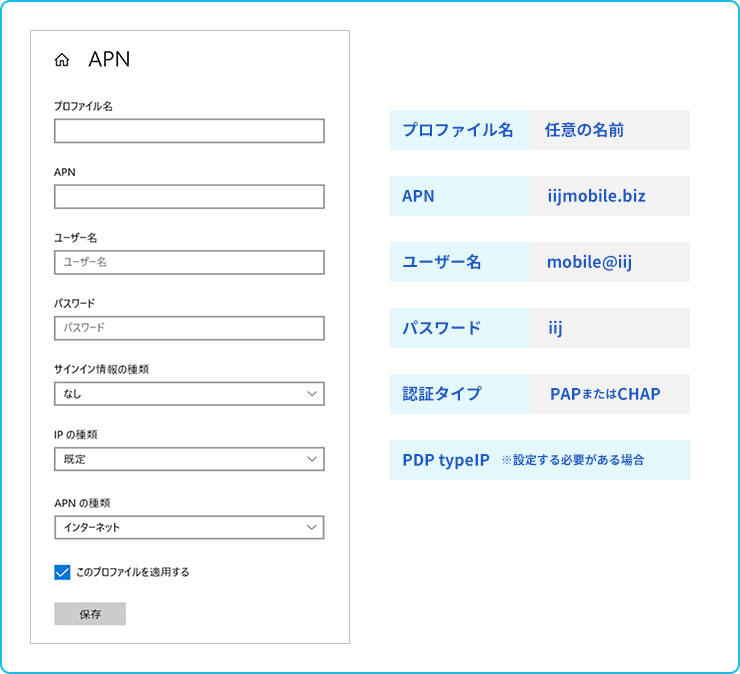Open the IP の種類 dropdown showing 既定
This screenshot has height=674, width=740.
click(x=189, y=459)
